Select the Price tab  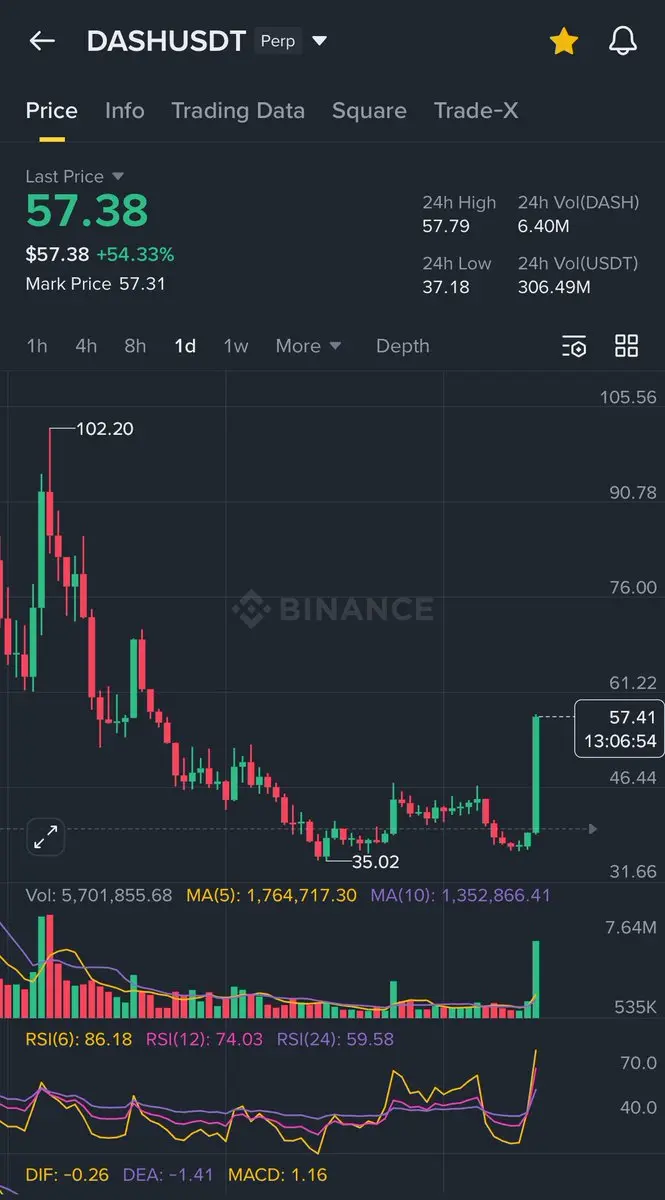tap(52, 111)
